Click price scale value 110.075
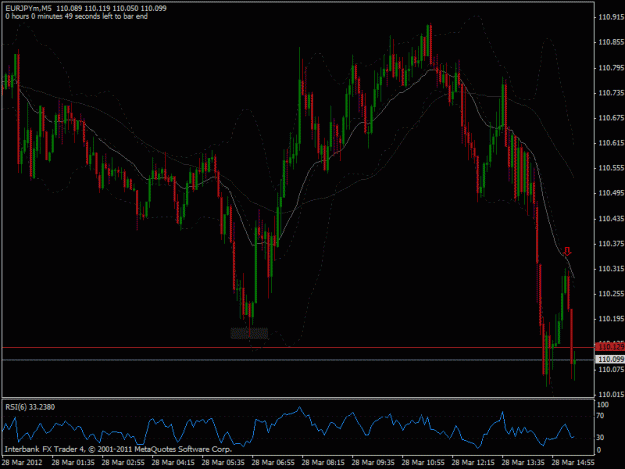Image resolution: width=625 pixels, height=469 pixels. 611,369
